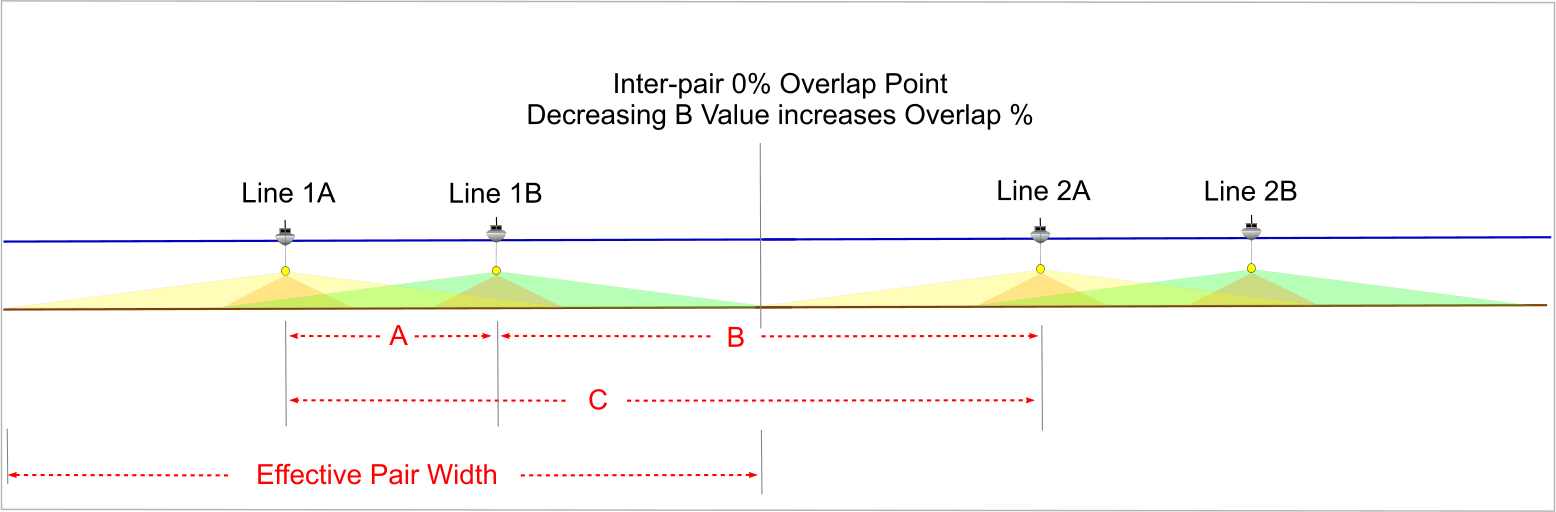Viewport: 1556px width, 512px height.
Task: Click the yellow sonar dot below Line 2A
Action: [1040, 269]
